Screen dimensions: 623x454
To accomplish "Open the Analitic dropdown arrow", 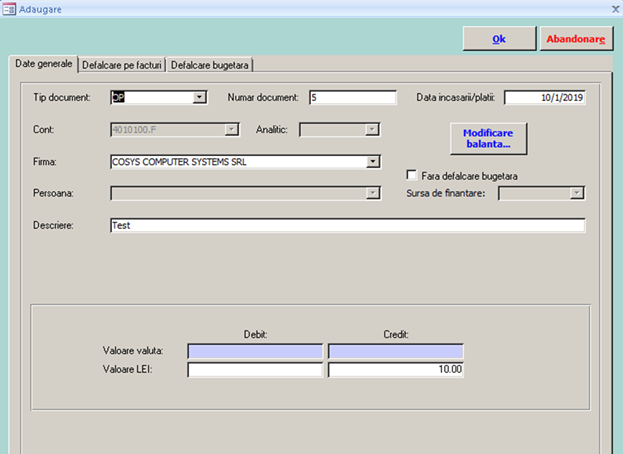I will coord(372,129).
